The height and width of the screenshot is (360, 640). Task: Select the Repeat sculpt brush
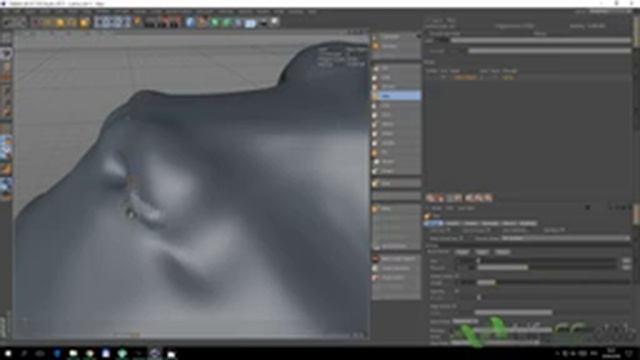[x=396, y=162]
